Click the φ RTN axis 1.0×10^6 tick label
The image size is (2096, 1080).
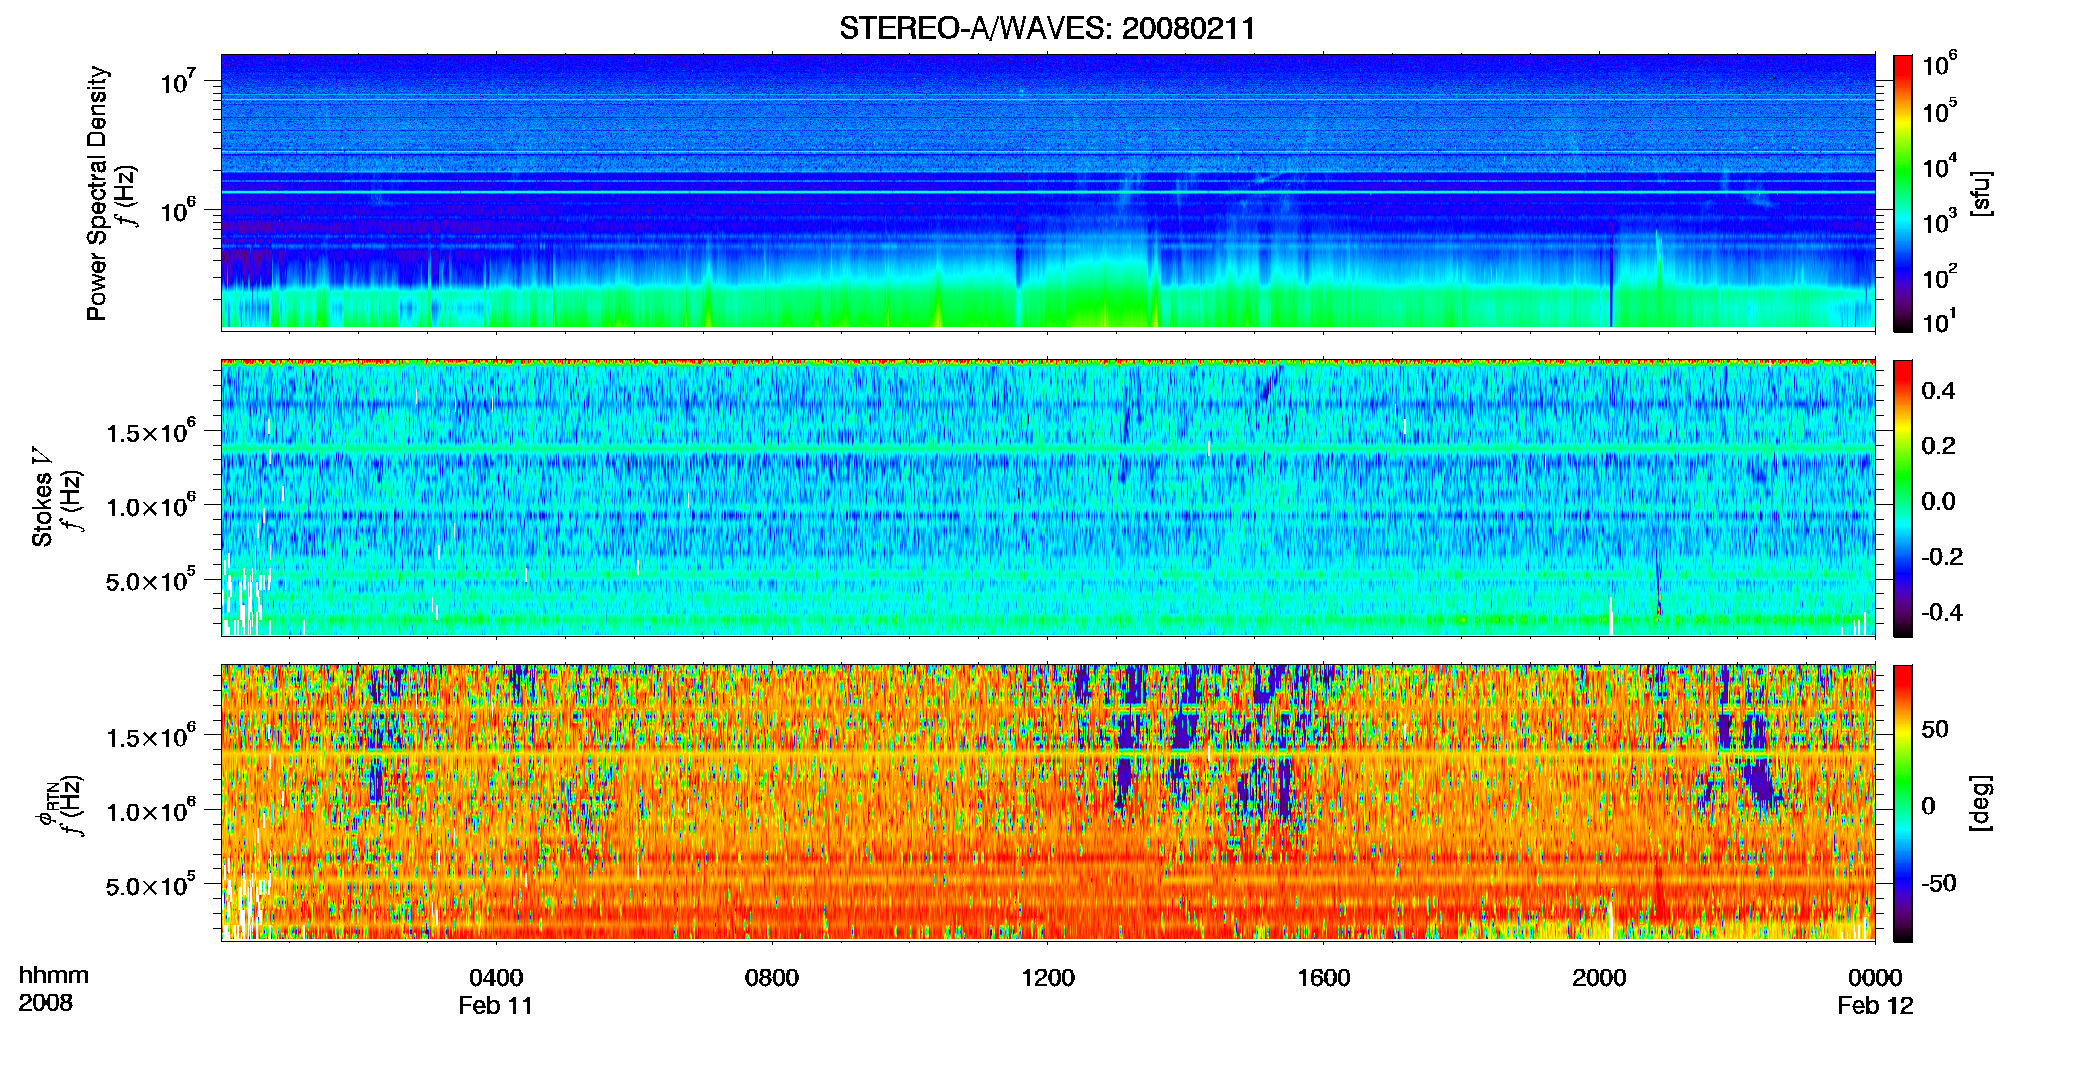[150, 810]
